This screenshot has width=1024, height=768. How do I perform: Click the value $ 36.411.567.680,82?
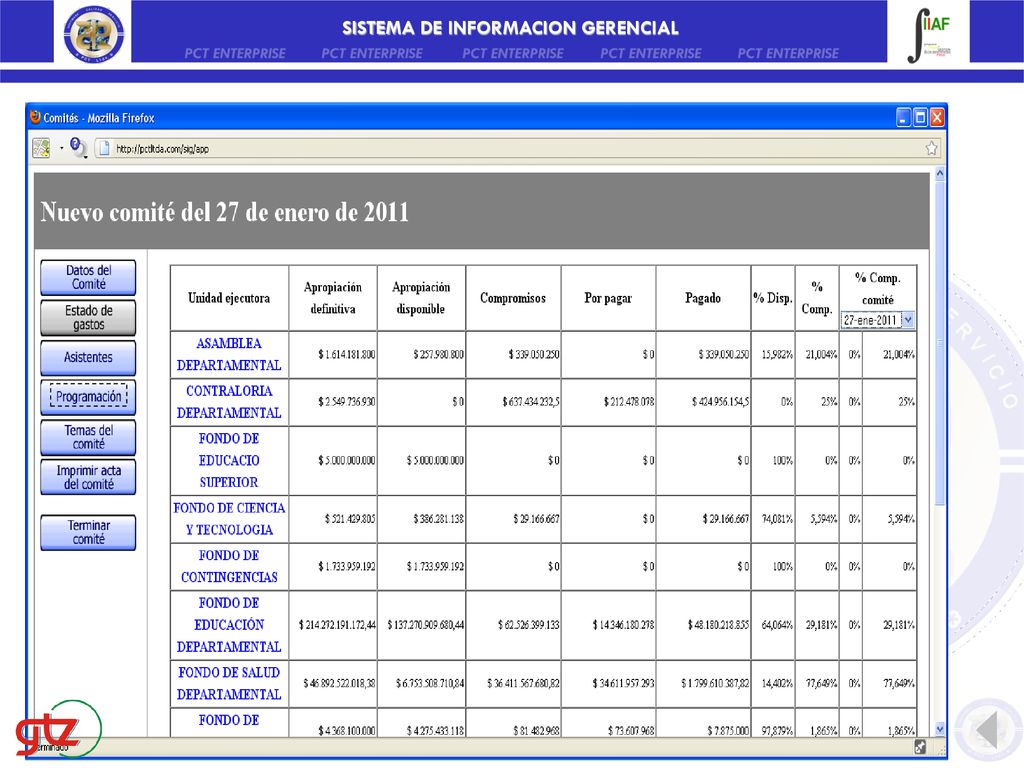(523, 683)
